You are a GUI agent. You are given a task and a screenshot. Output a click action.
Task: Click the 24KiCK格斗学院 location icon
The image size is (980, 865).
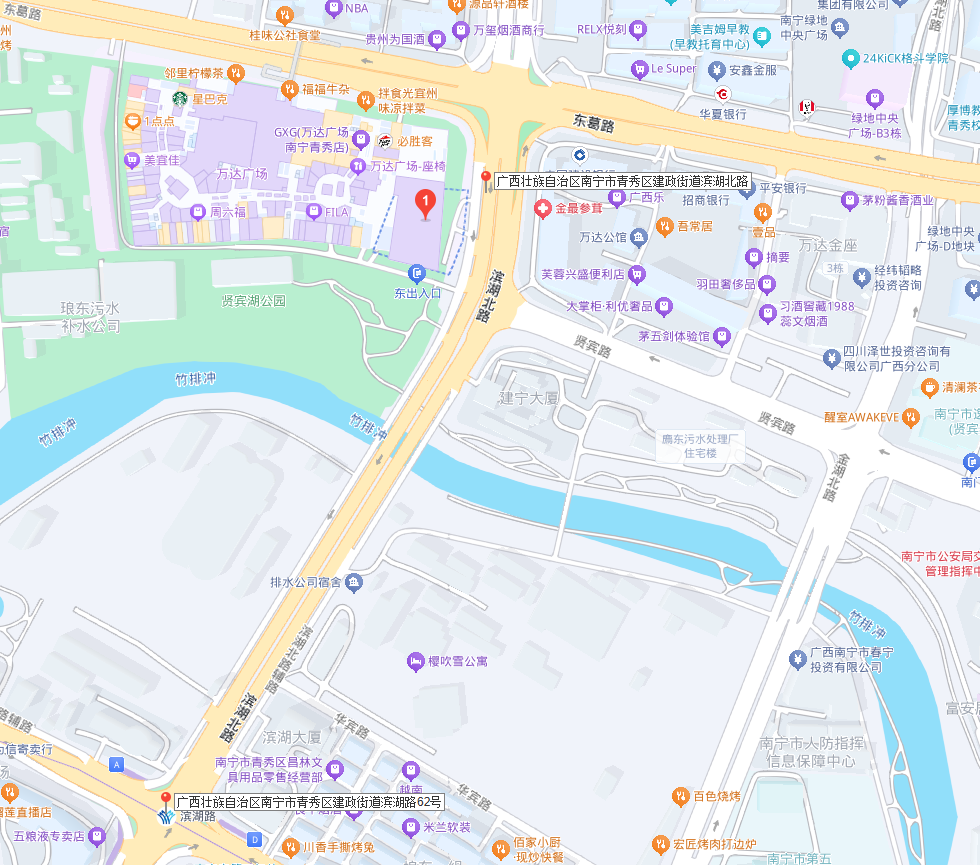click(x=851, y=59)
